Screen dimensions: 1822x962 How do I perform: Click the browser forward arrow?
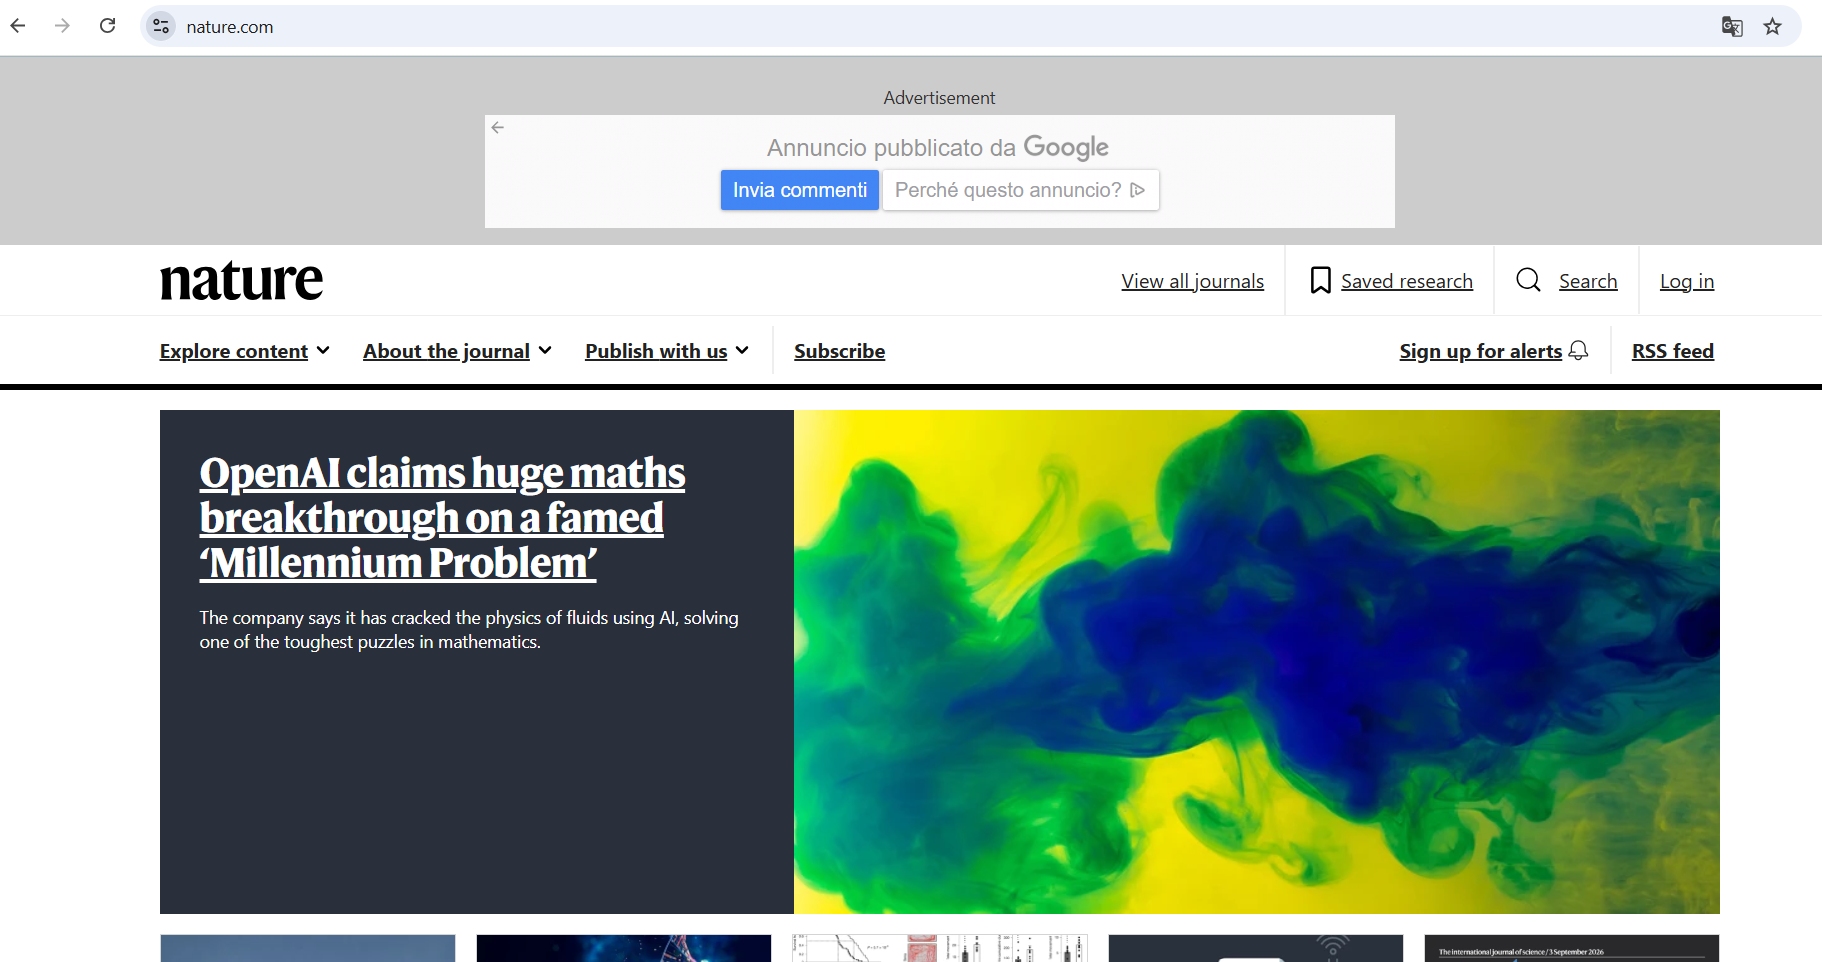(x=62, y=26)
